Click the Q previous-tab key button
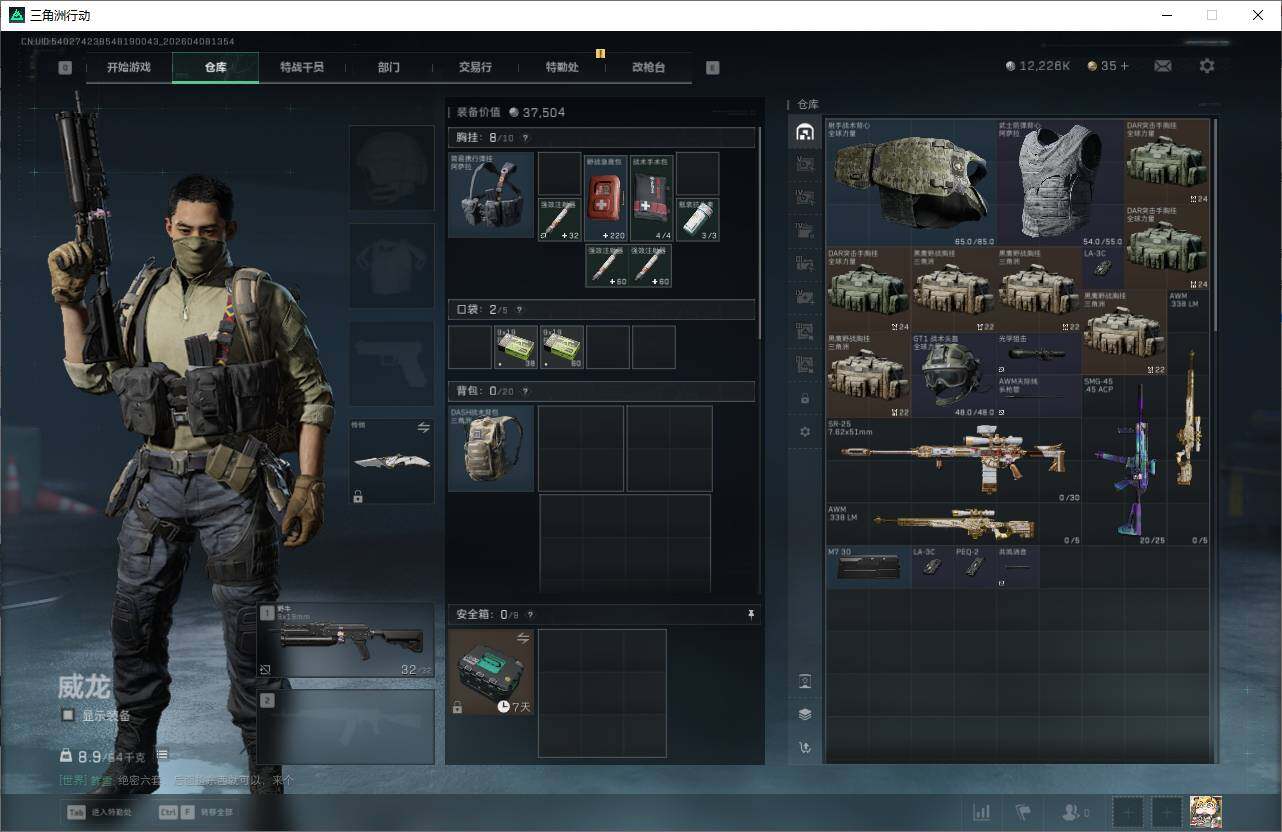The height and width of the screenshot is (832, 1282). (65, 68)
